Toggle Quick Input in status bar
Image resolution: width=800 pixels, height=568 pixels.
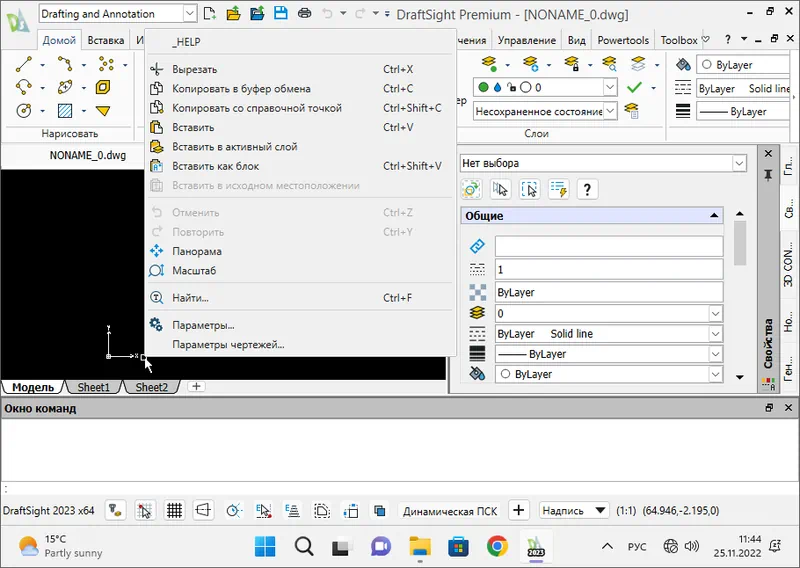351,510
